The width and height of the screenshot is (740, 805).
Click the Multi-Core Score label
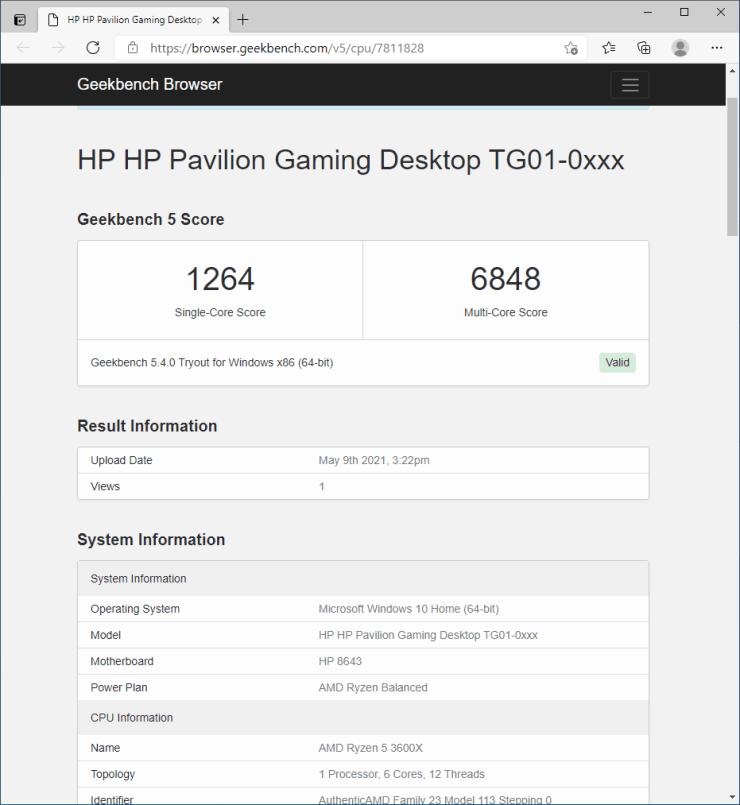[x=506, y=313]
